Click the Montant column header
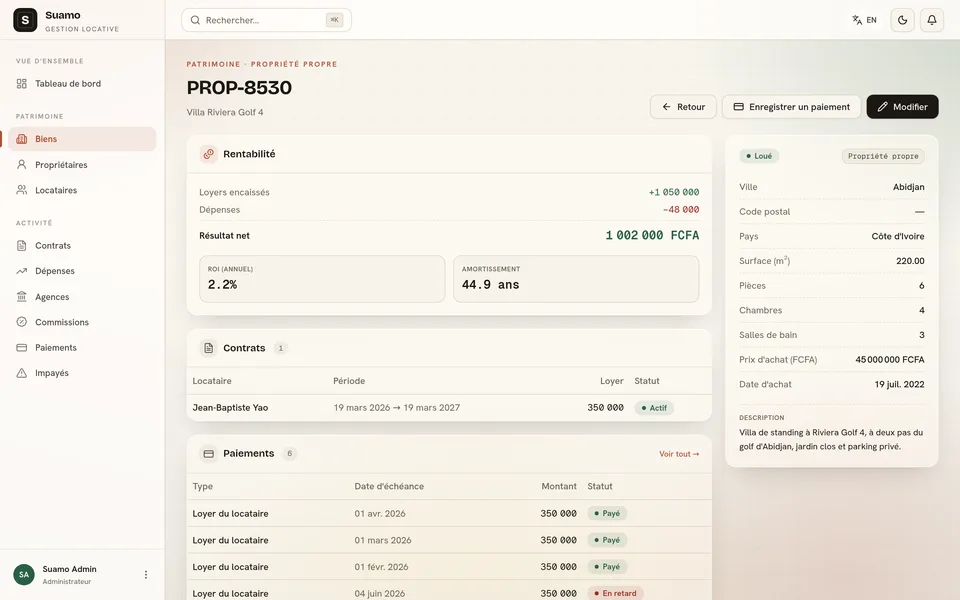The height and width of the screenshot is (600, 960). [x=559, y=487]
